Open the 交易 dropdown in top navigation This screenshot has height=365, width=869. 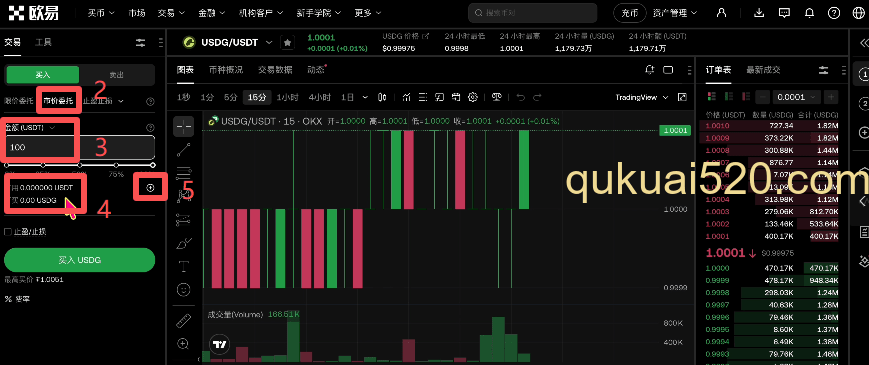pyautogui.click(x=171, y=13)
